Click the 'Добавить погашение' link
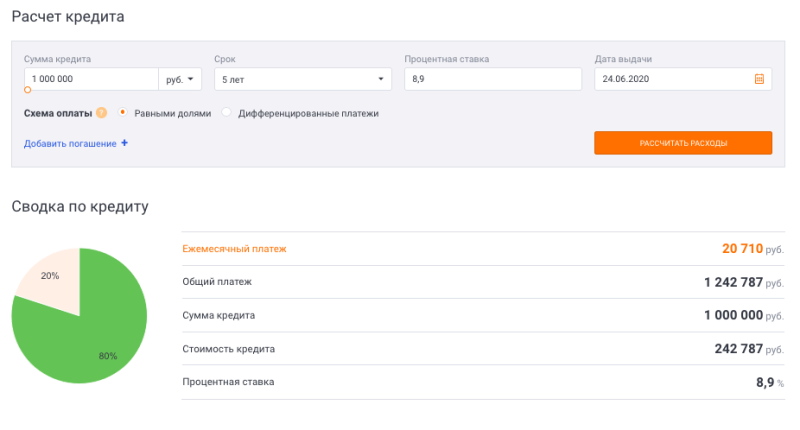Image resolution: width=800 pixels, height=430 pixels. [x=70, y=143]
